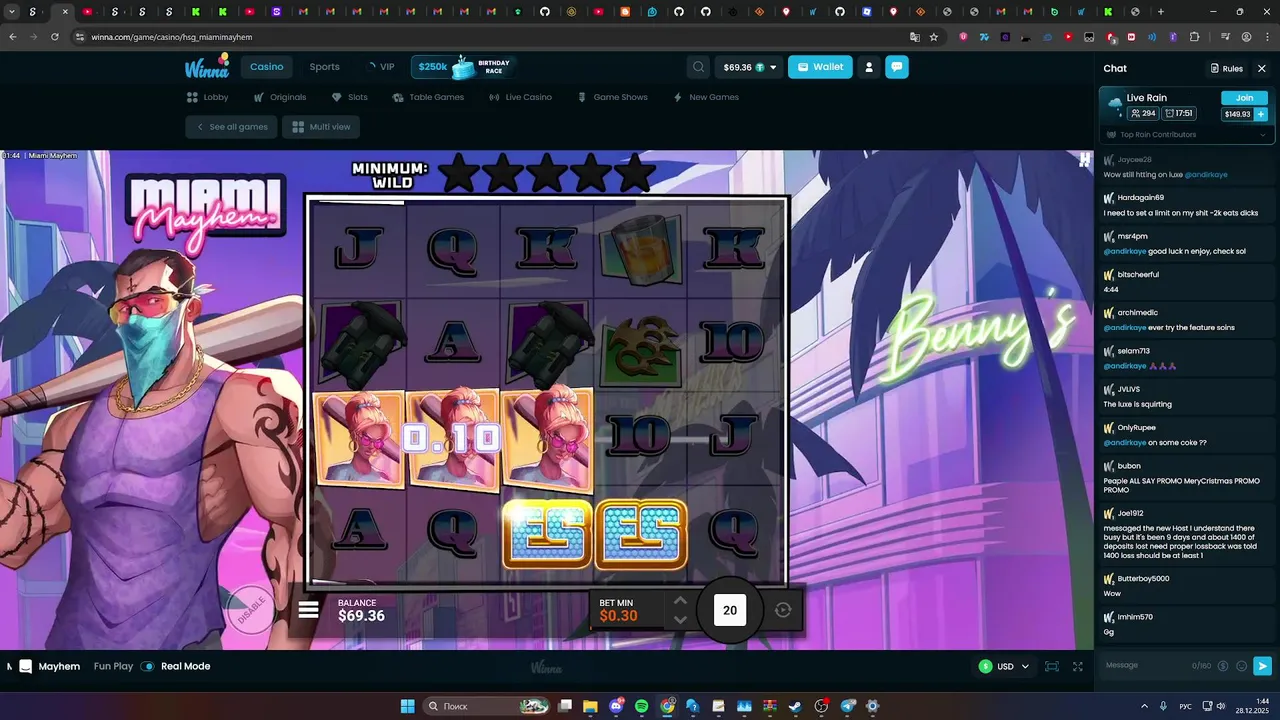Image resolution: width=1280 pixels, height=720 pixels.
Task: Open the Slots category
Action: coord(349,97)
